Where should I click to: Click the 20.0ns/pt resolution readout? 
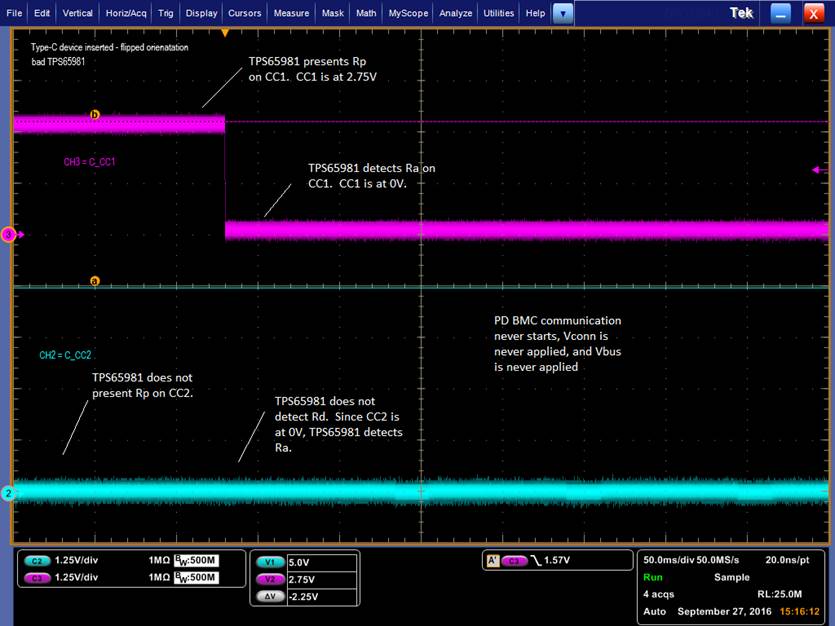tap(787, 560)
